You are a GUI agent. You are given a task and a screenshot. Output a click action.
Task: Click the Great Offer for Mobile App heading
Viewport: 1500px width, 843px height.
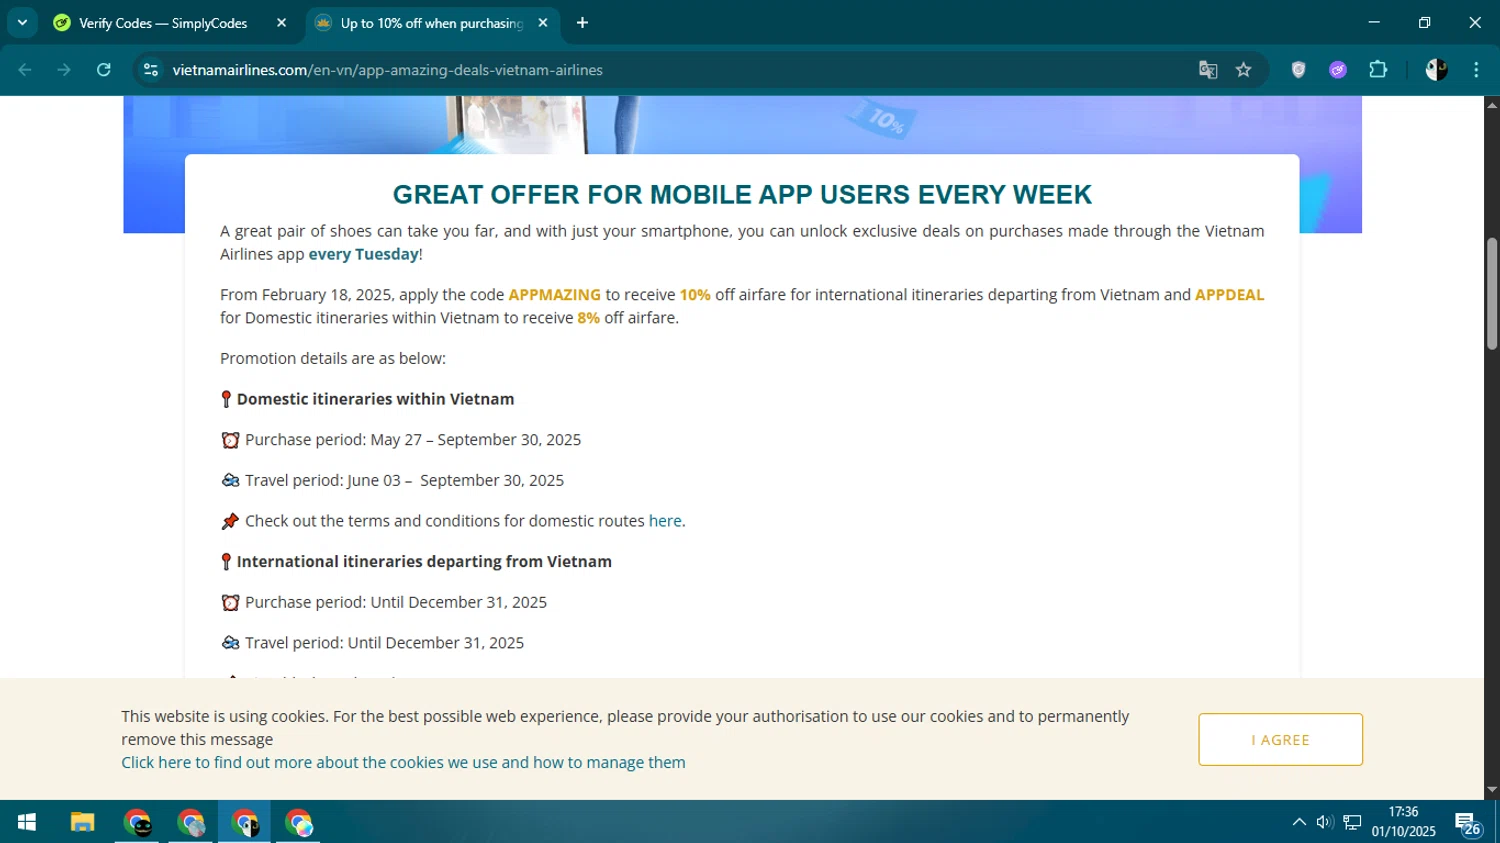tap(742, 195)
